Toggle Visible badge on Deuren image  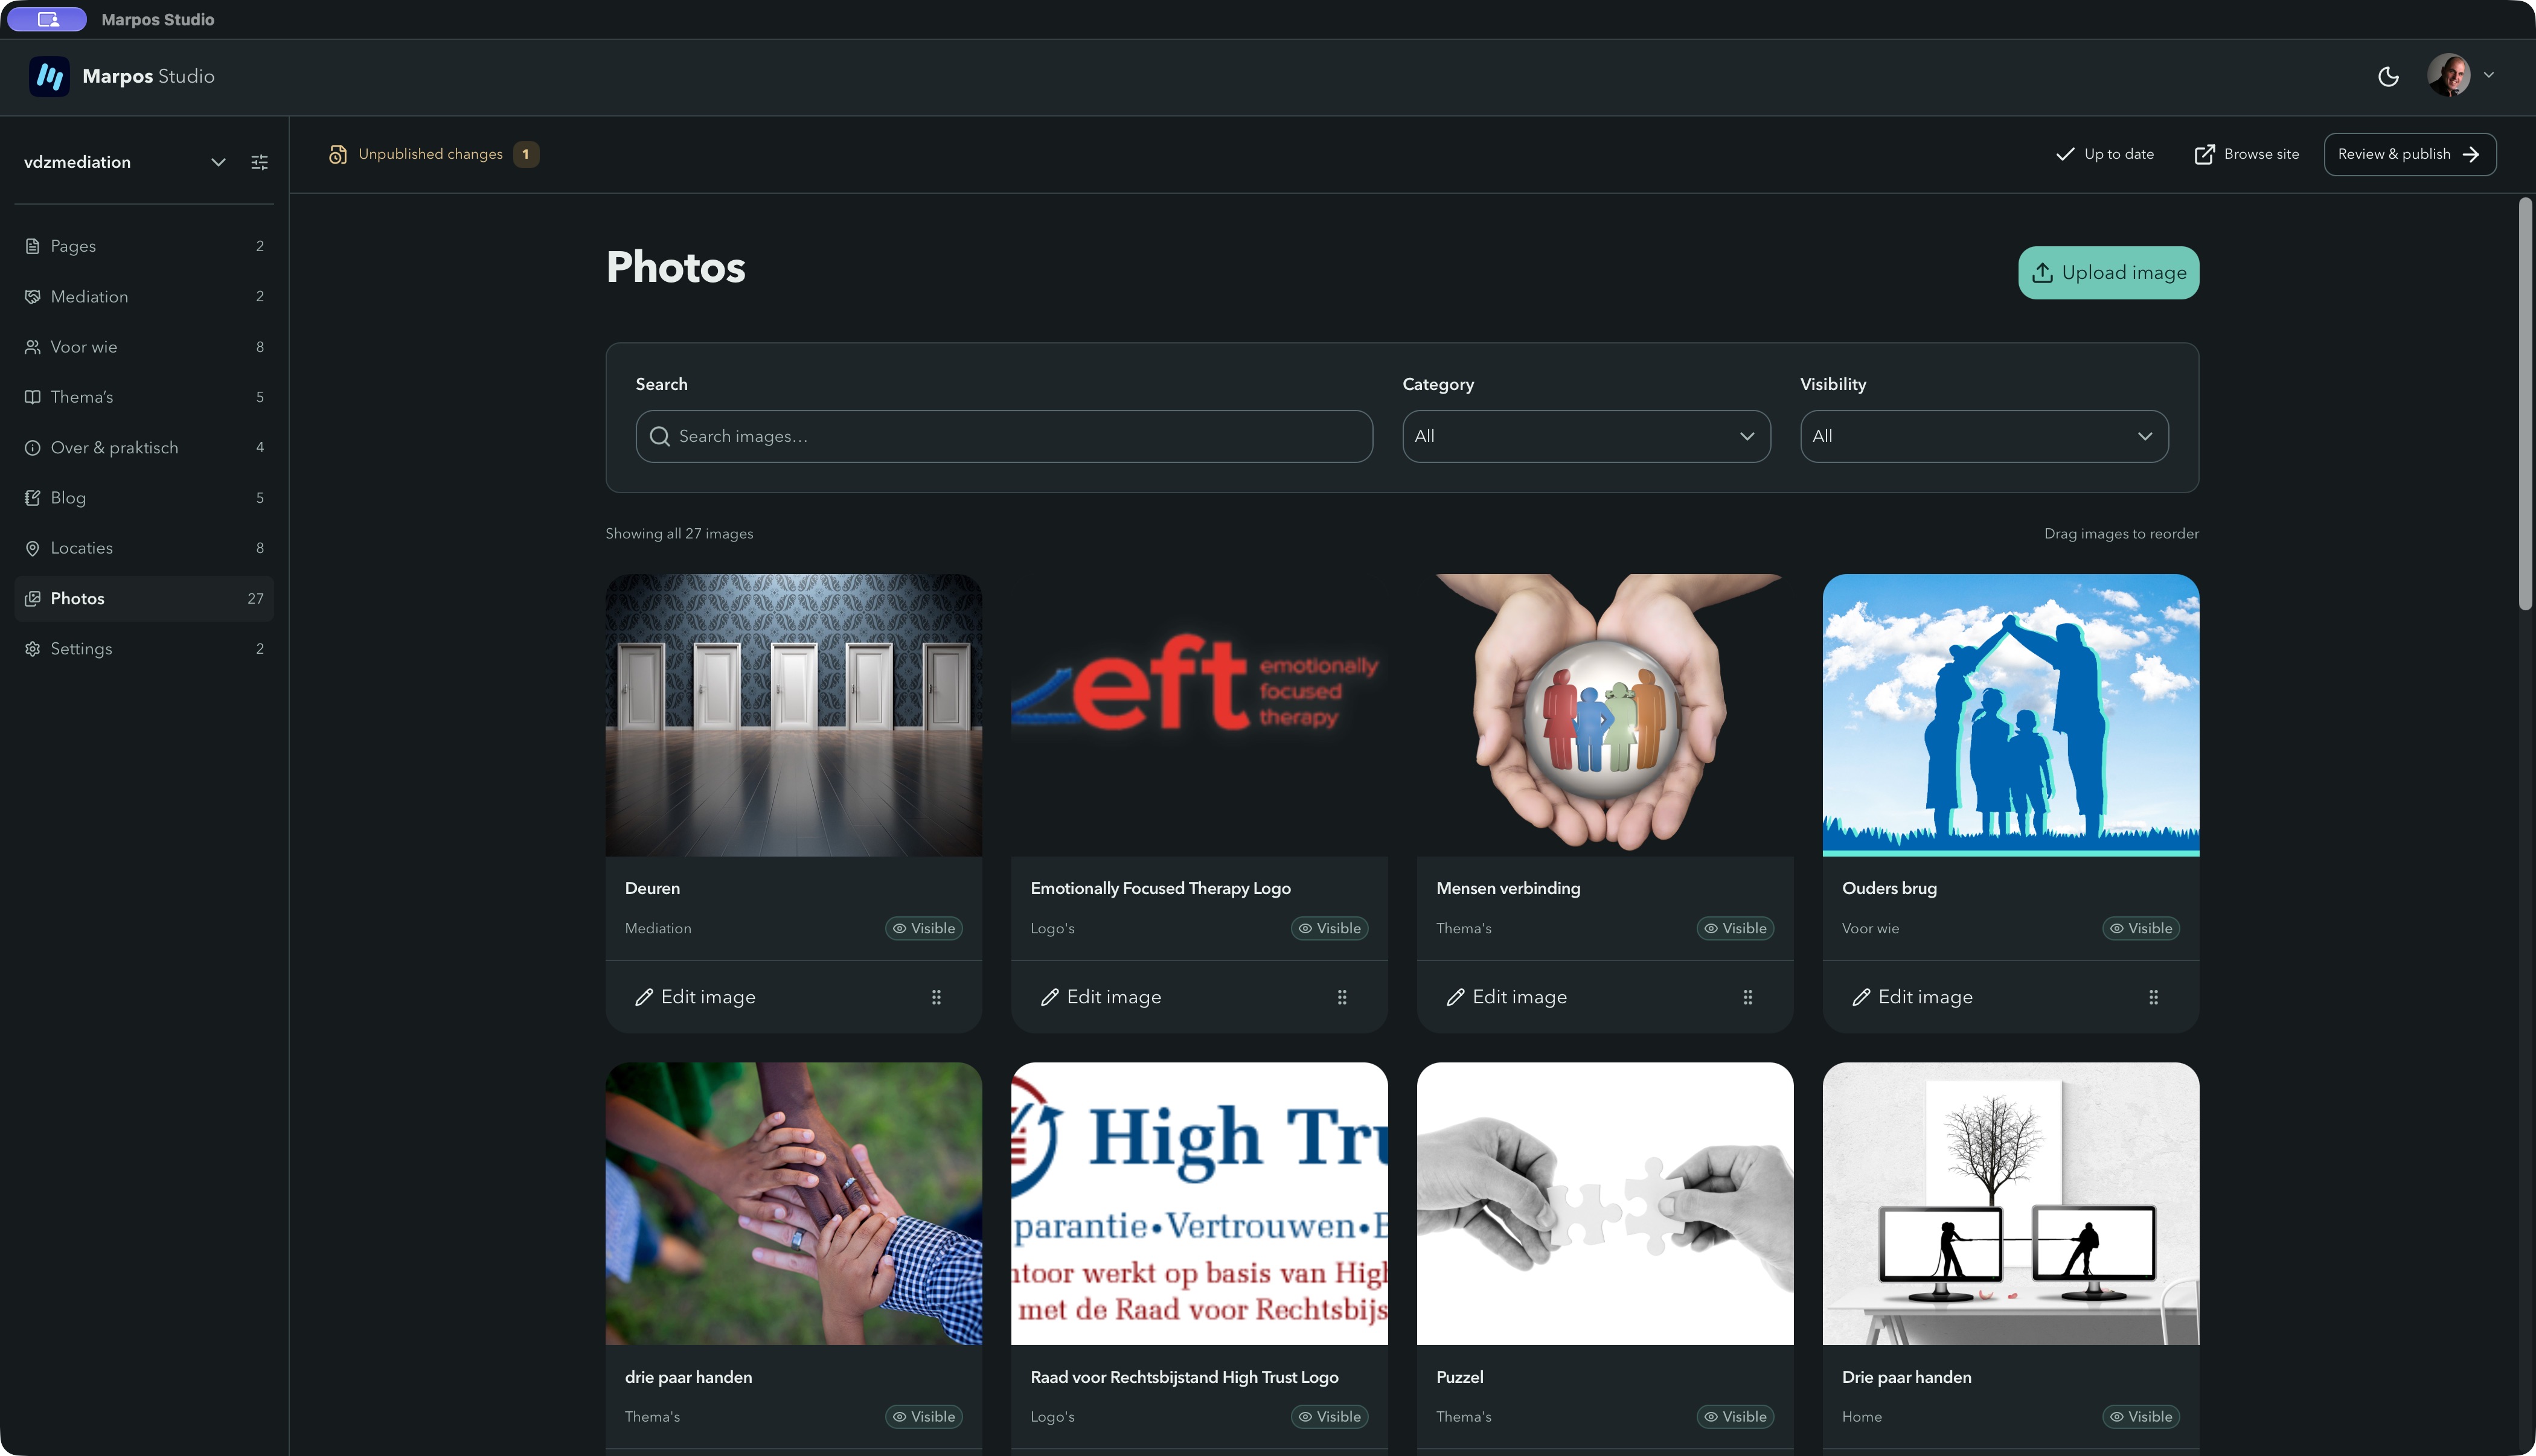pos(924,928)
